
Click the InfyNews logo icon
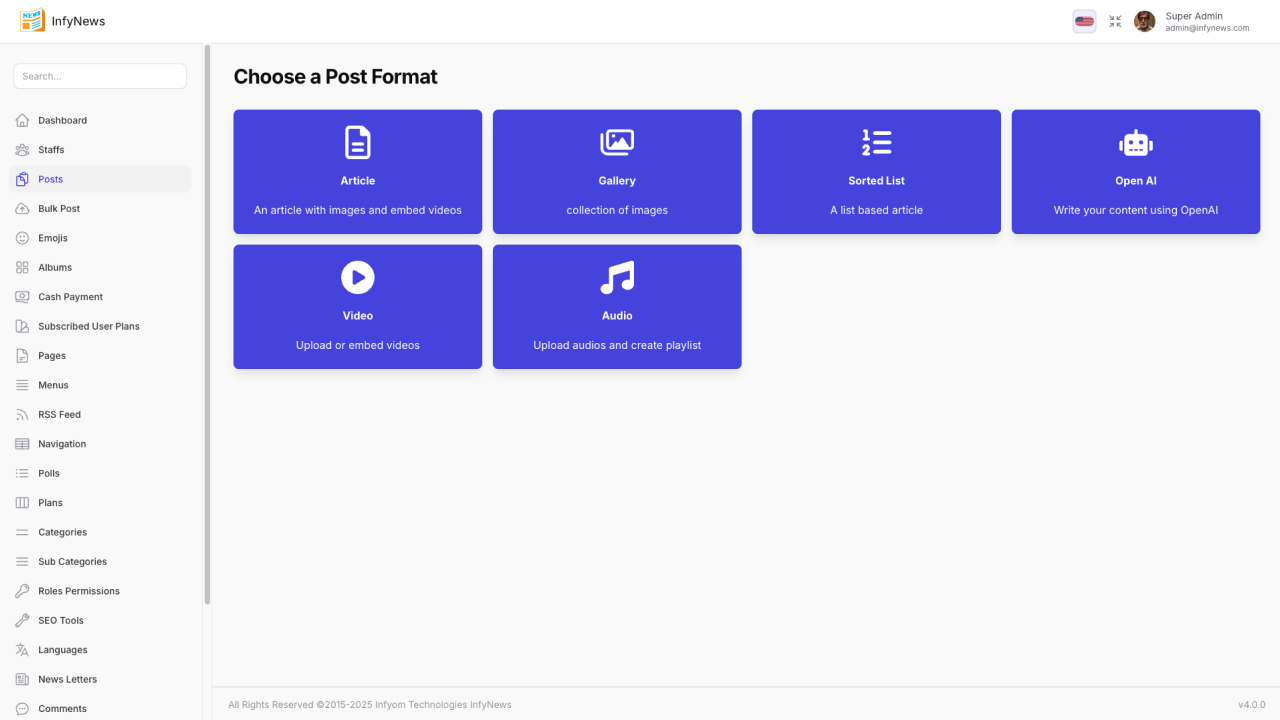(32, 21)
